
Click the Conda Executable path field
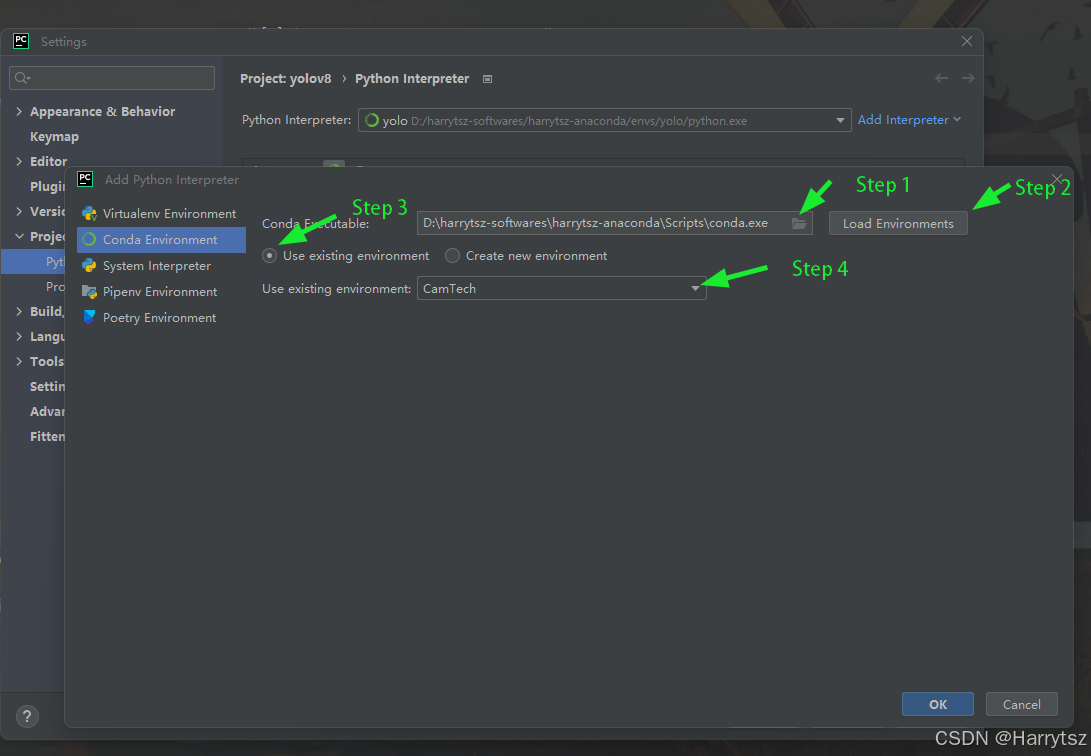614,223
